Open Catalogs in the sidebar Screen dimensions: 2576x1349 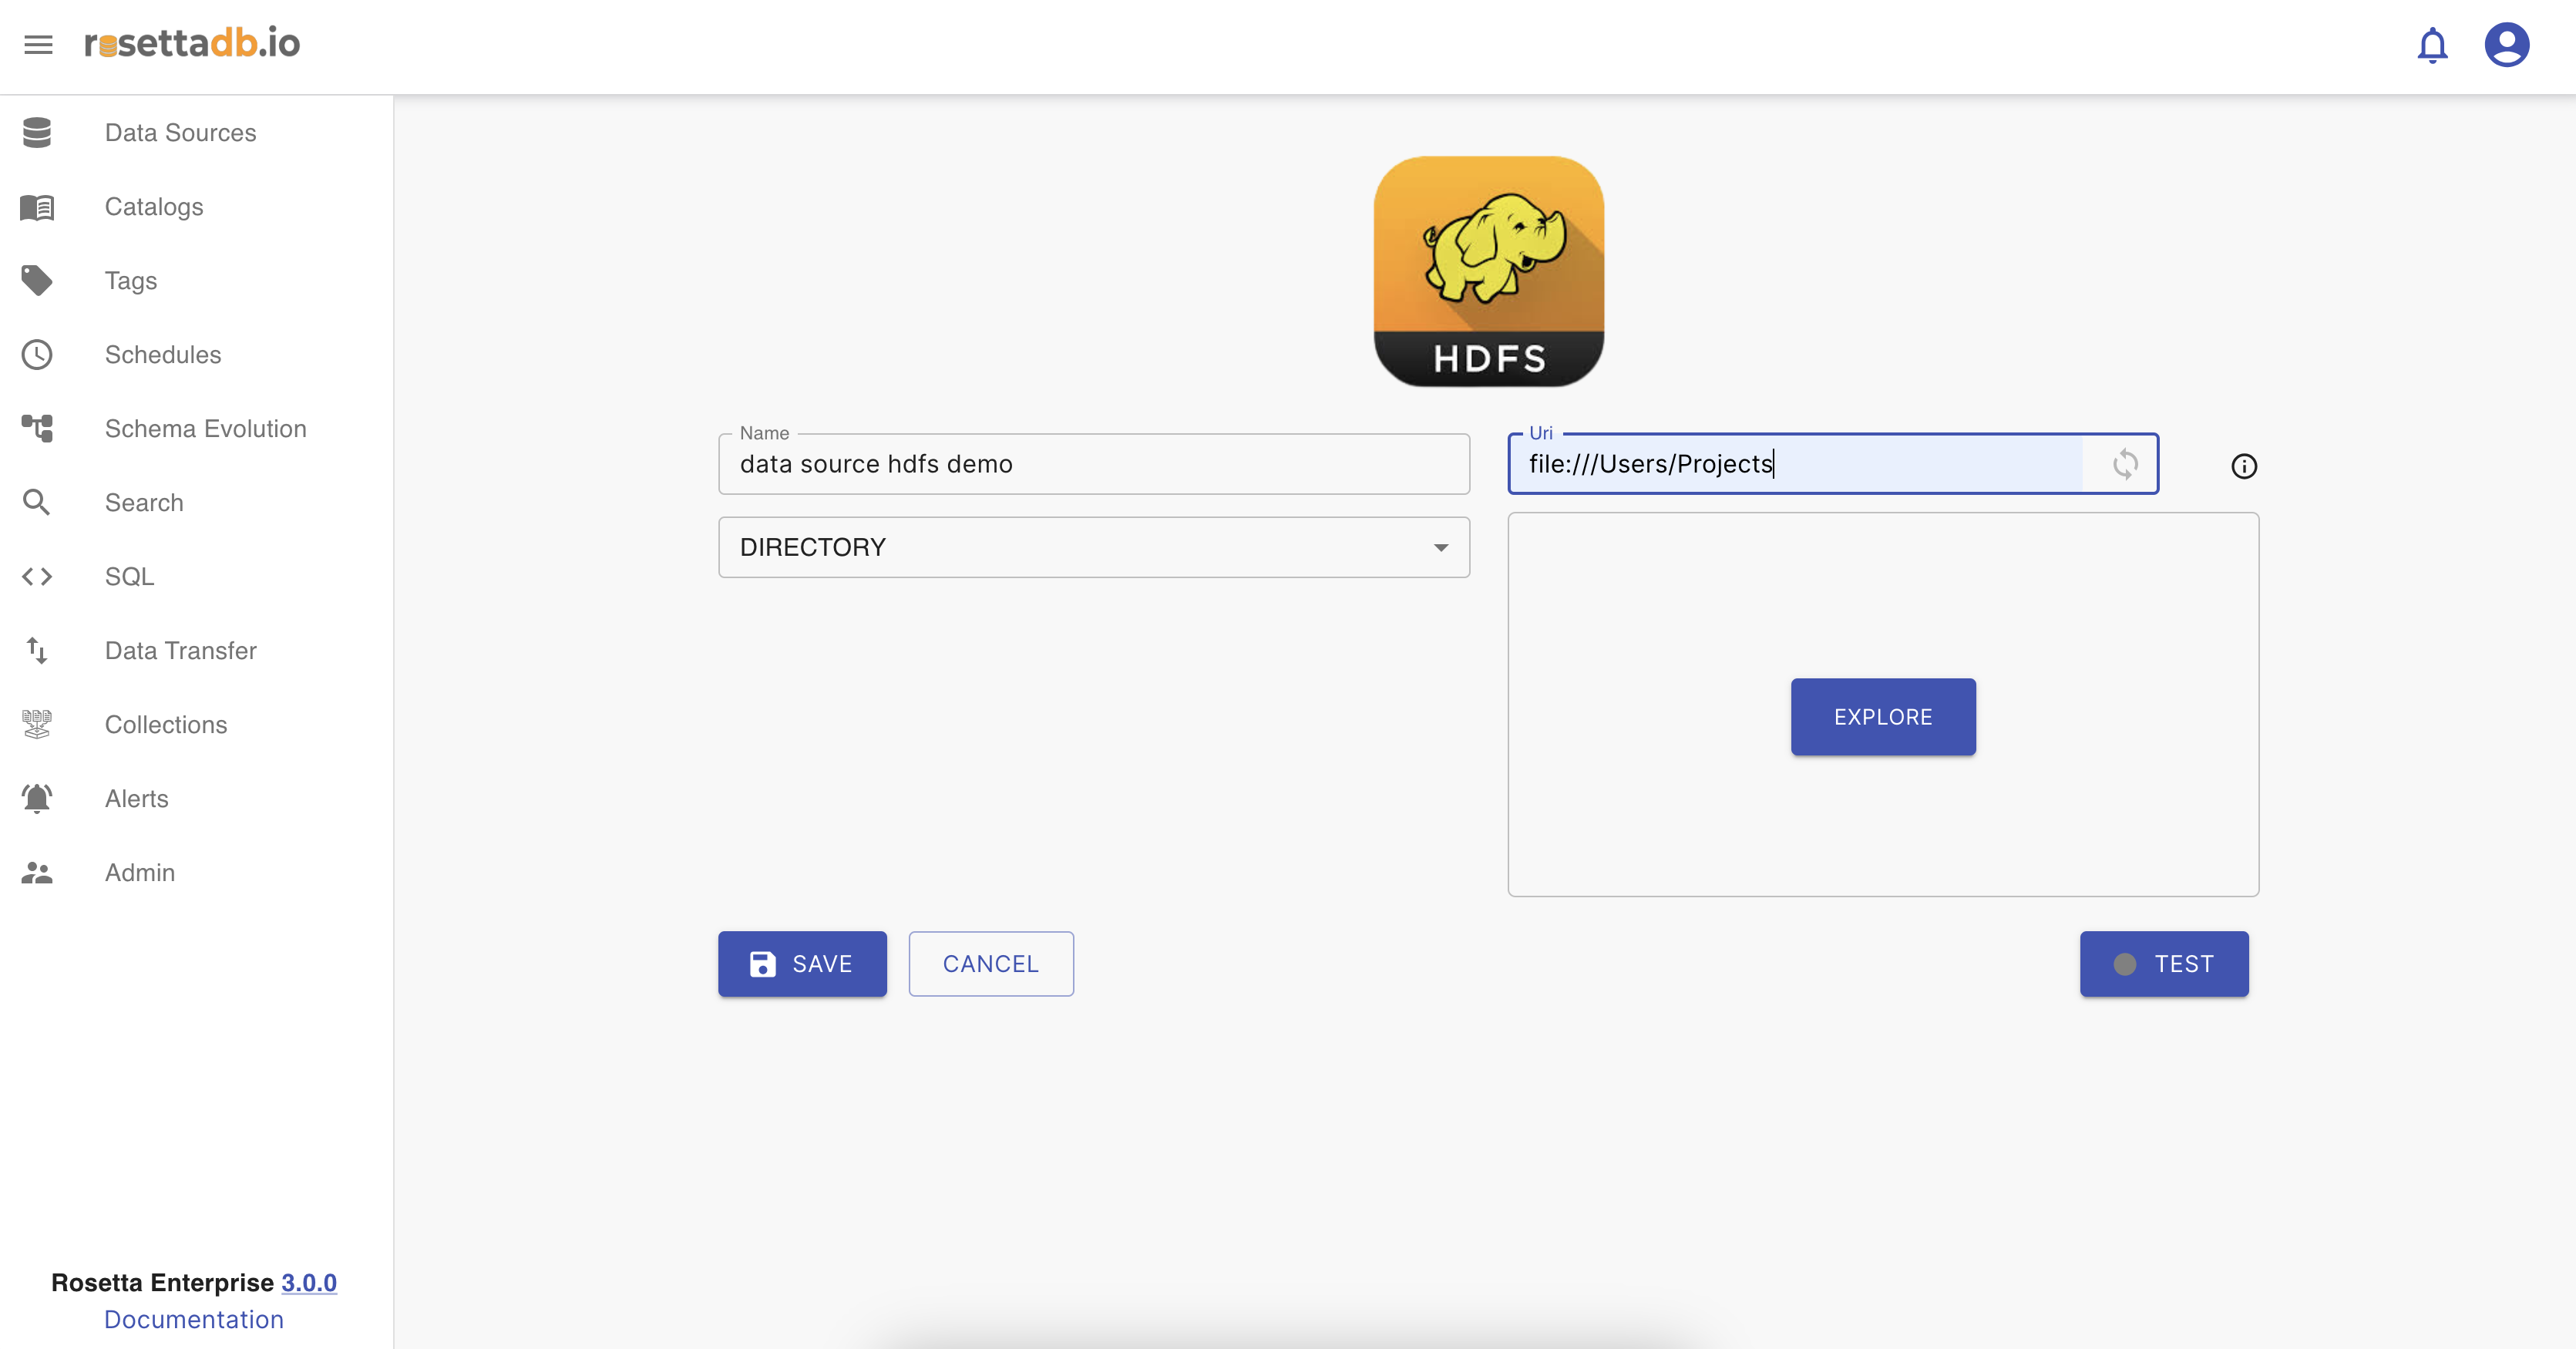pyautogui.click(x=154, y=207)
